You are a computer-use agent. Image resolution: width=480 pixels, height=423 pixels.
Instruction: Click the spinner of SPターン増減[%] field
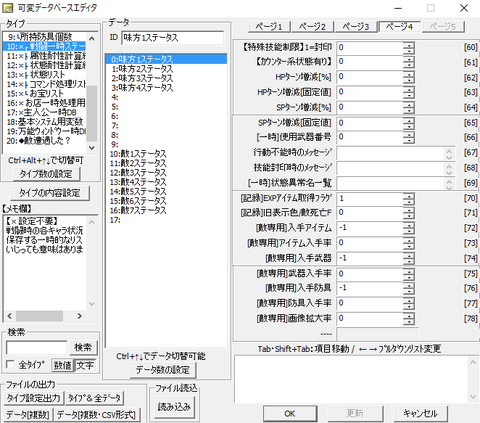pos(409,107)
